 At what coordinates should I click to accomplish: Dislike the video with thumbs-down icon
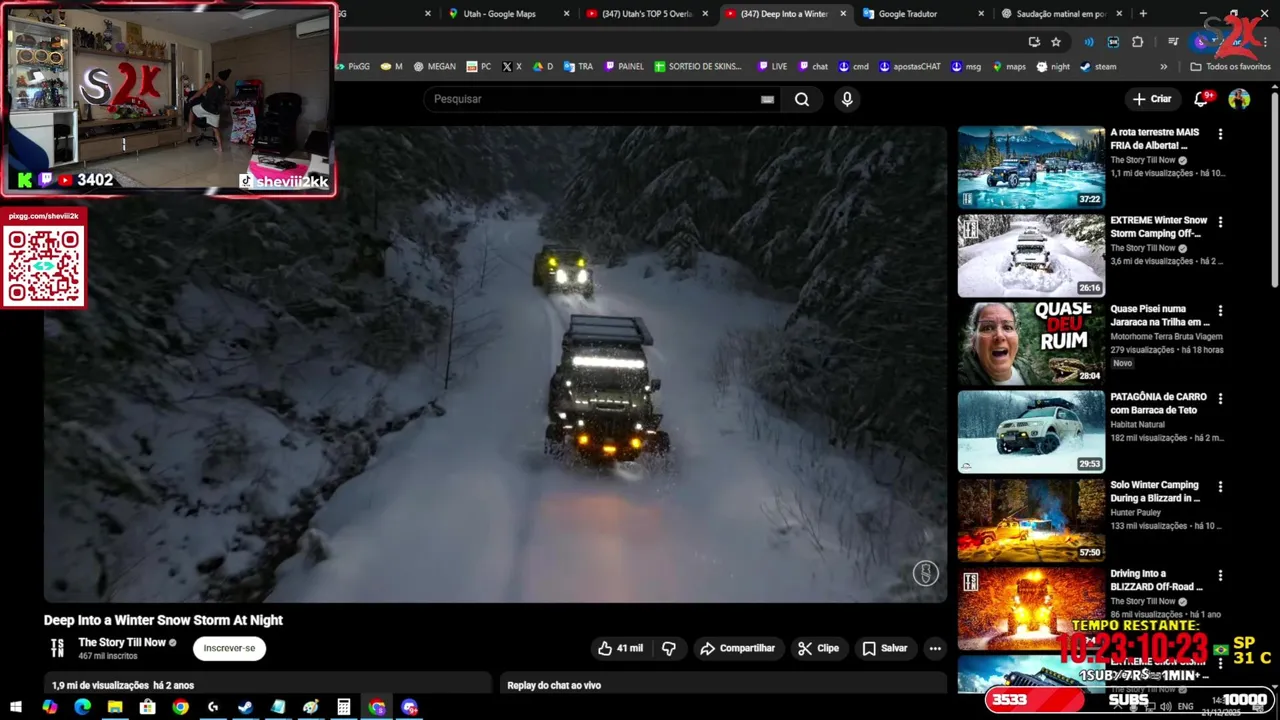pos(669,648)
